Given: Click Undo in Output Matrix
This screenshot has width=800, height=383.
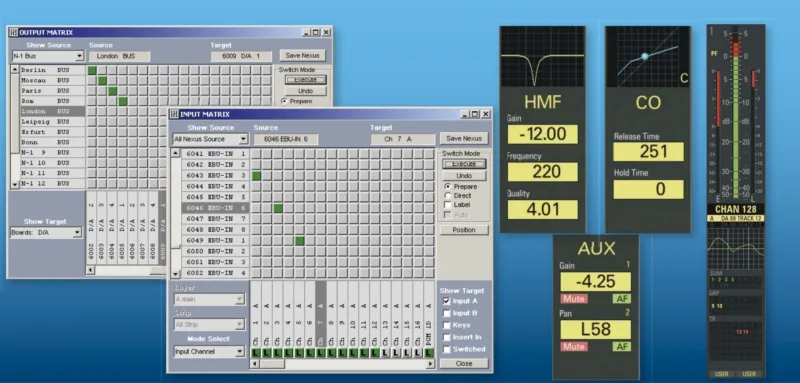Looking at the screenshot, I should (x=305, y=91).
